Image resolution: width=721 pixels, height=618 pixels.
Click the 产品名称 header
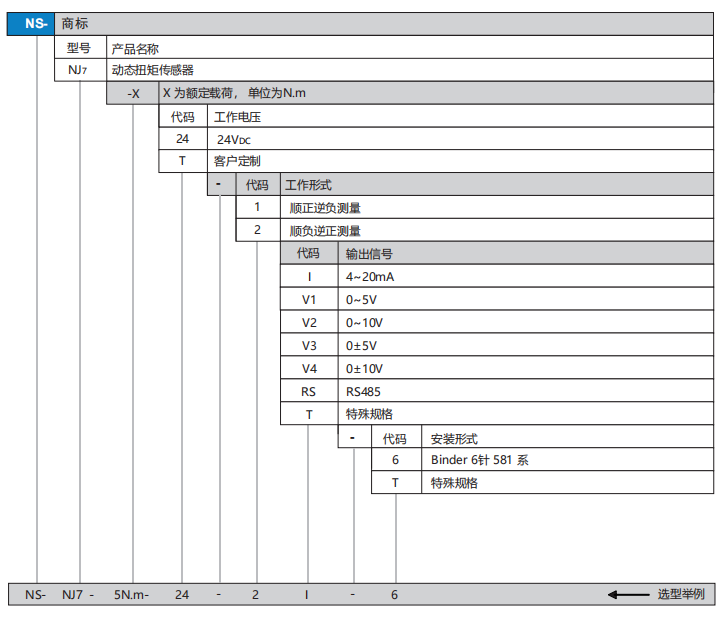pos(135,49)
